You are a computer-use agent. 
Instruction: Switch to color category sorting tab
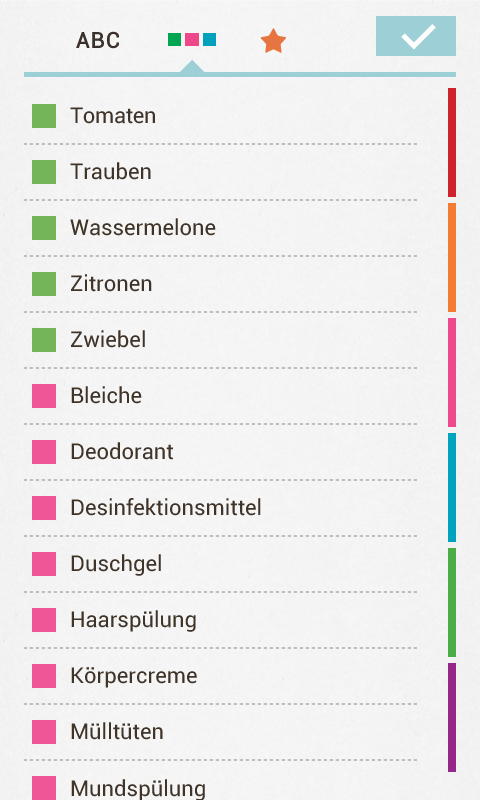pyautogui.click(x=192, y=39)
